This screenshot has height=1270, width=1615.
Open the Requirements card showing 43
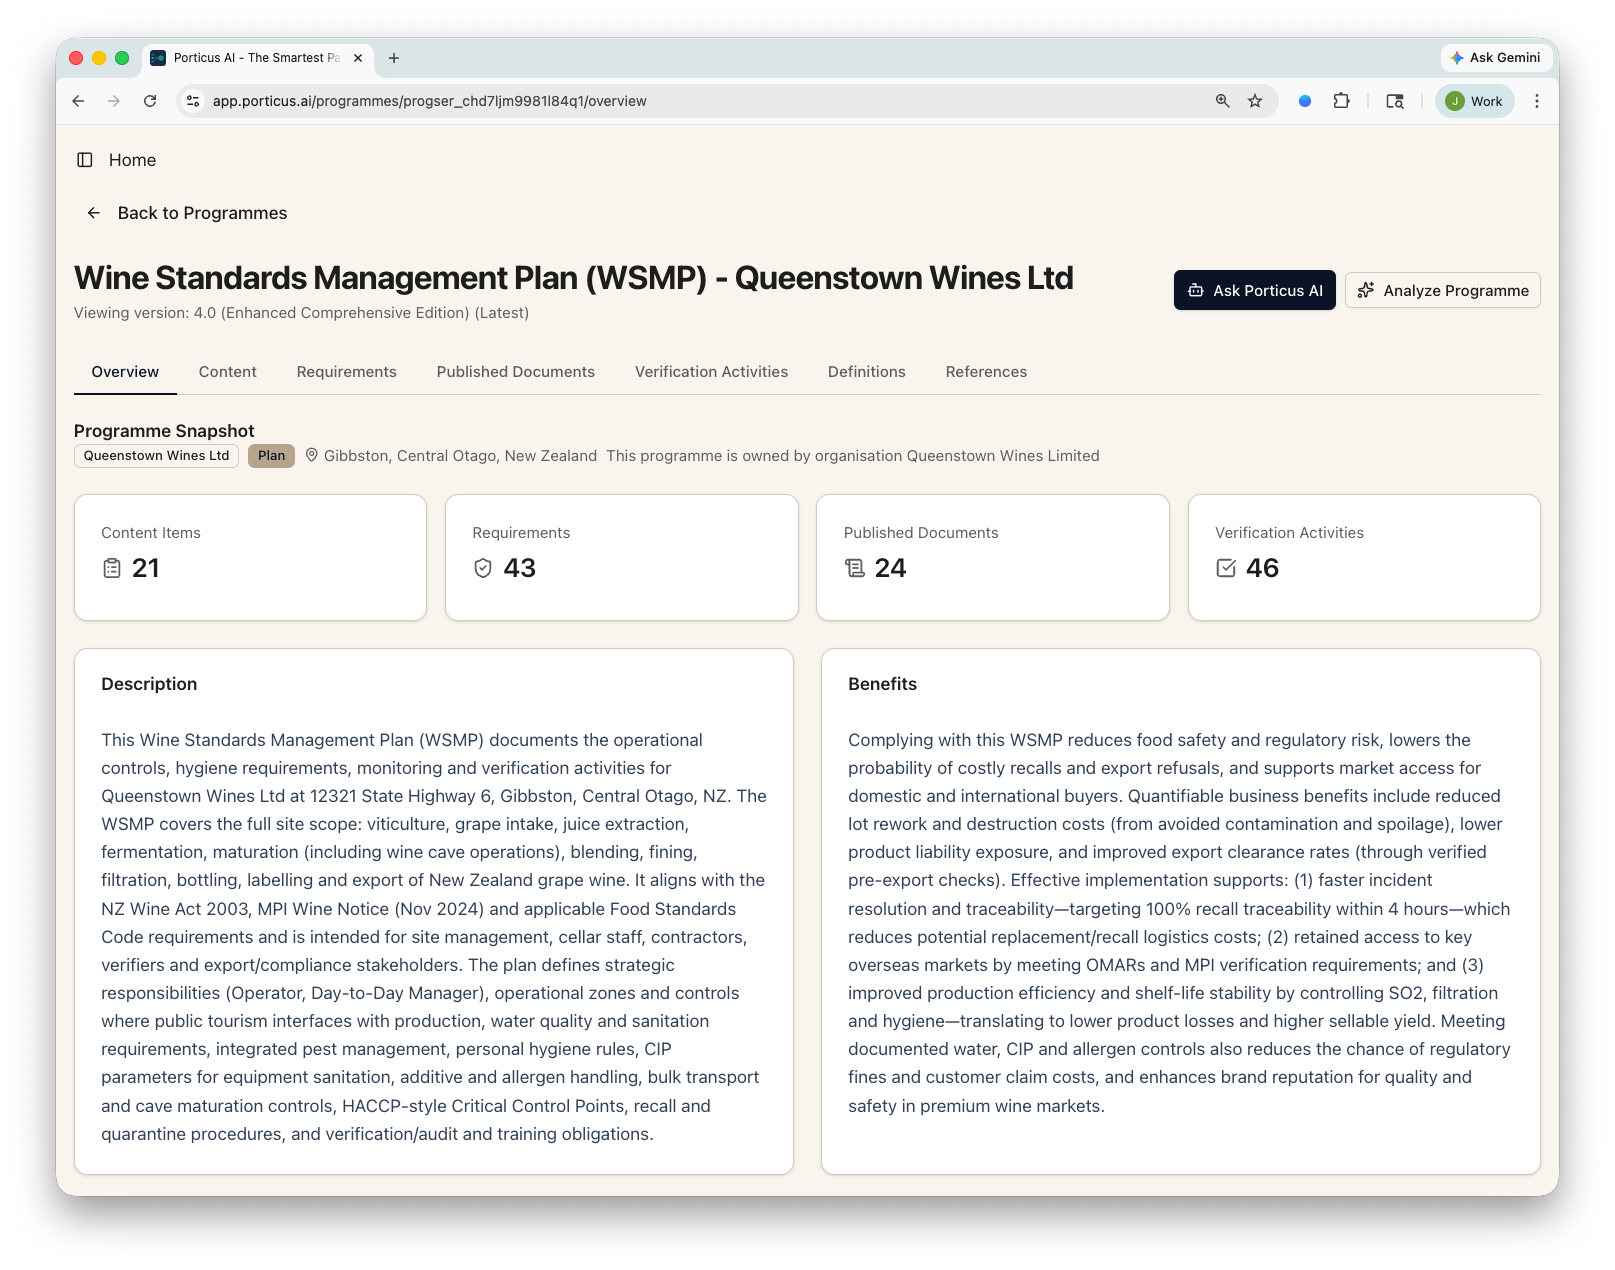pos(622,557)
